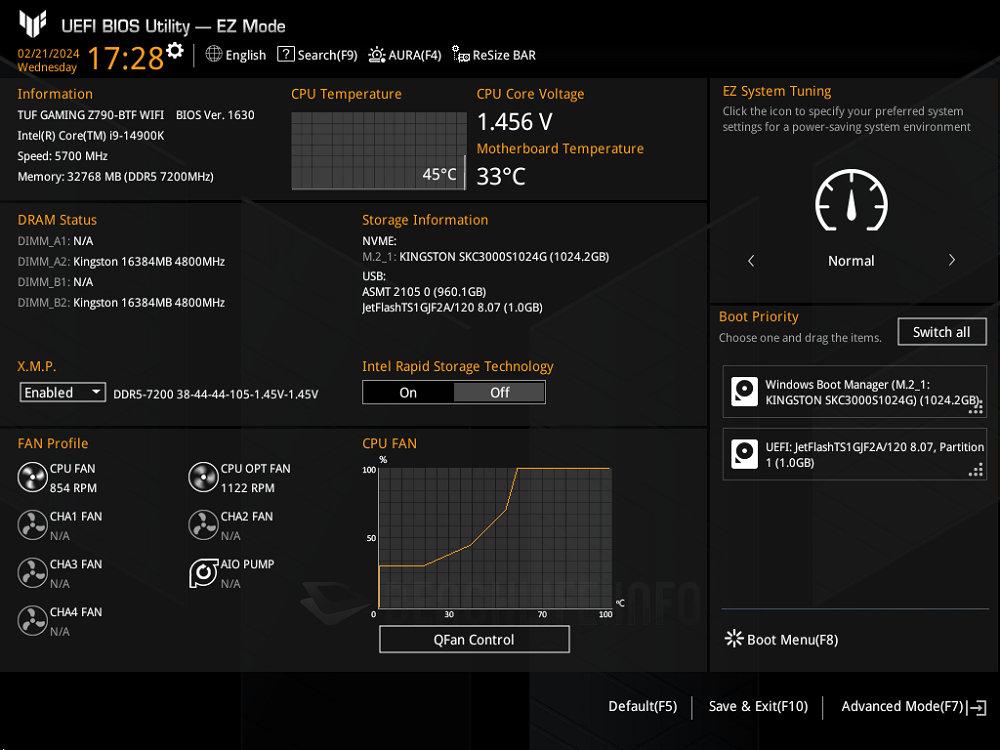This screenshot has height=750, width=1000.
Task: Click right chevron in EZ System Tuning
Action: 951,260
